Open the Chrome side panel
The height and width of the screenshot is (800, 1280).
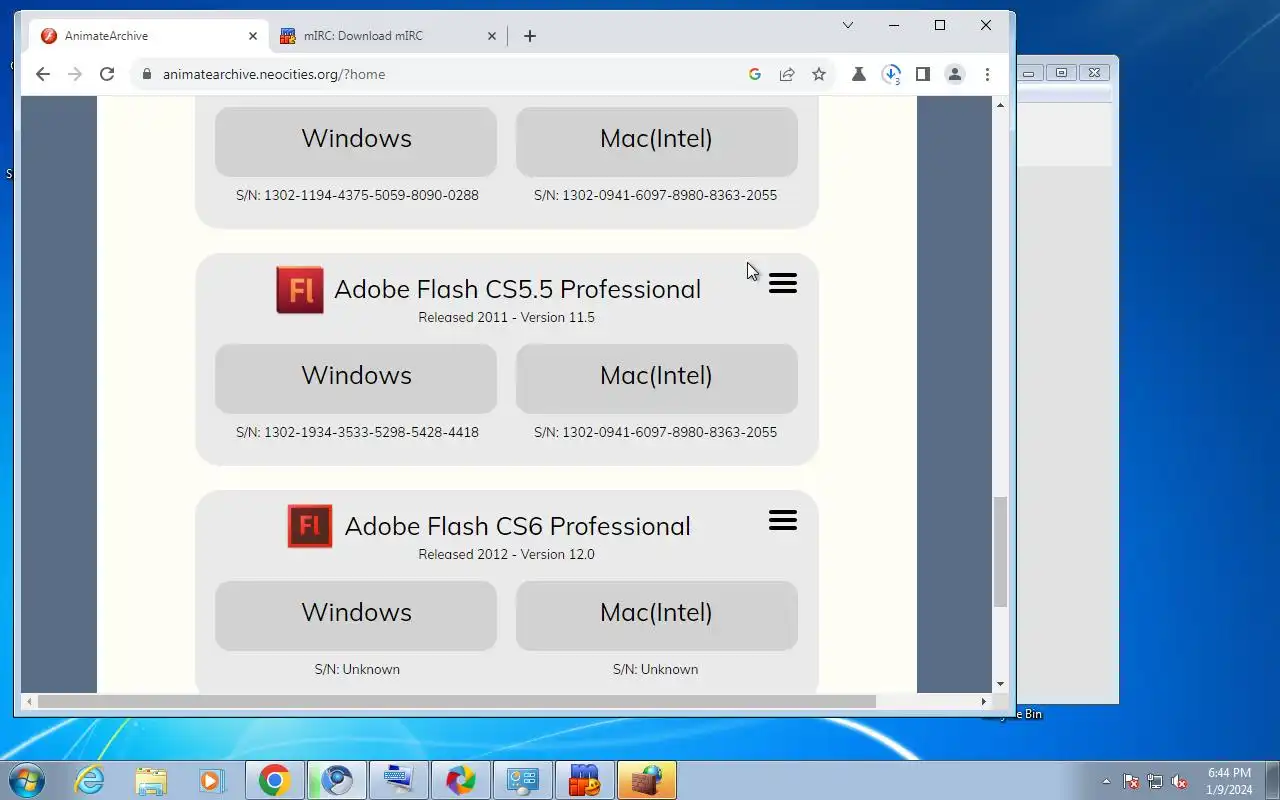click(x=923, y=74)
